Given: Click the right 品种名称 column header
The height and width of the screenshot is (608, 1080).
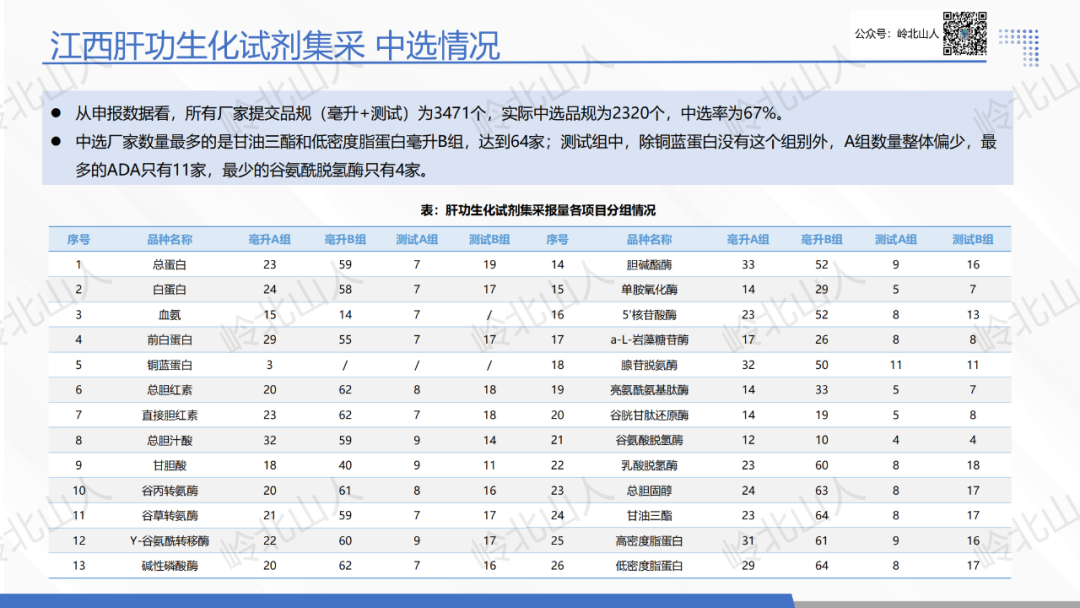Looking at the screenshot, I should 649,240.
